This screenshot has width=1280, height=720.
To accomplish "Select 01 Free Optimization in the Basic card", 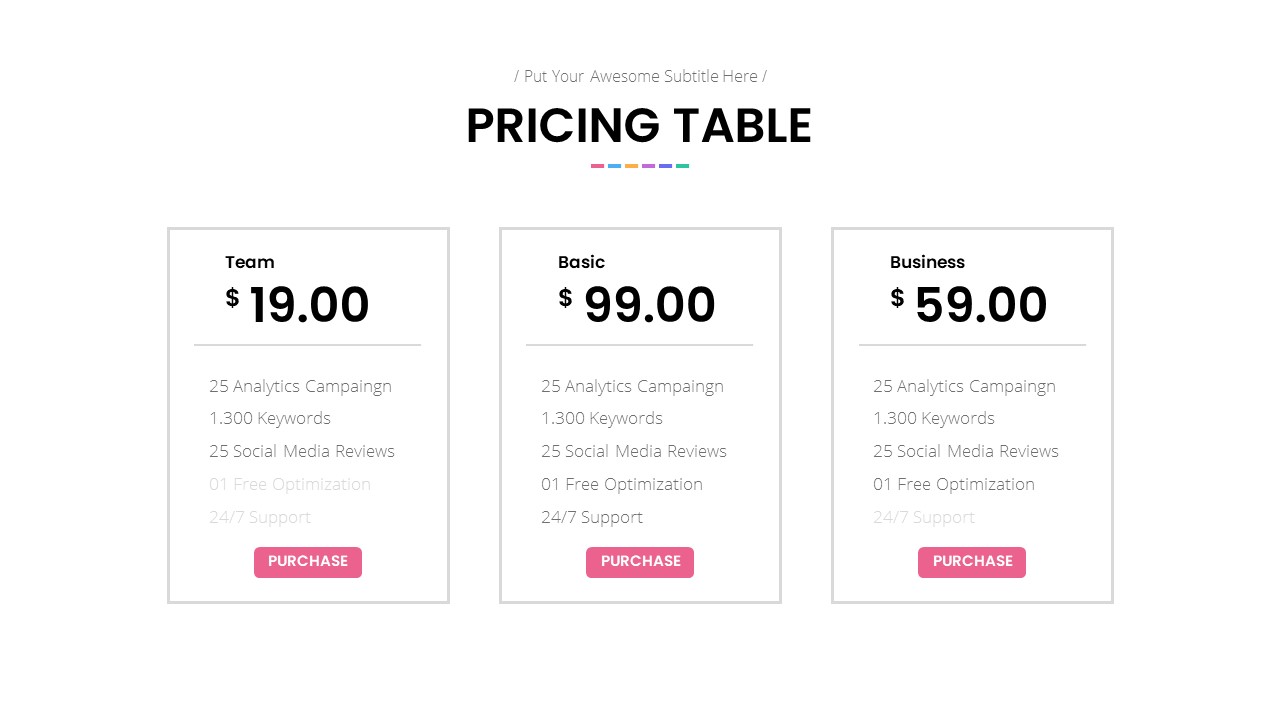I will (x=622, y=484).
